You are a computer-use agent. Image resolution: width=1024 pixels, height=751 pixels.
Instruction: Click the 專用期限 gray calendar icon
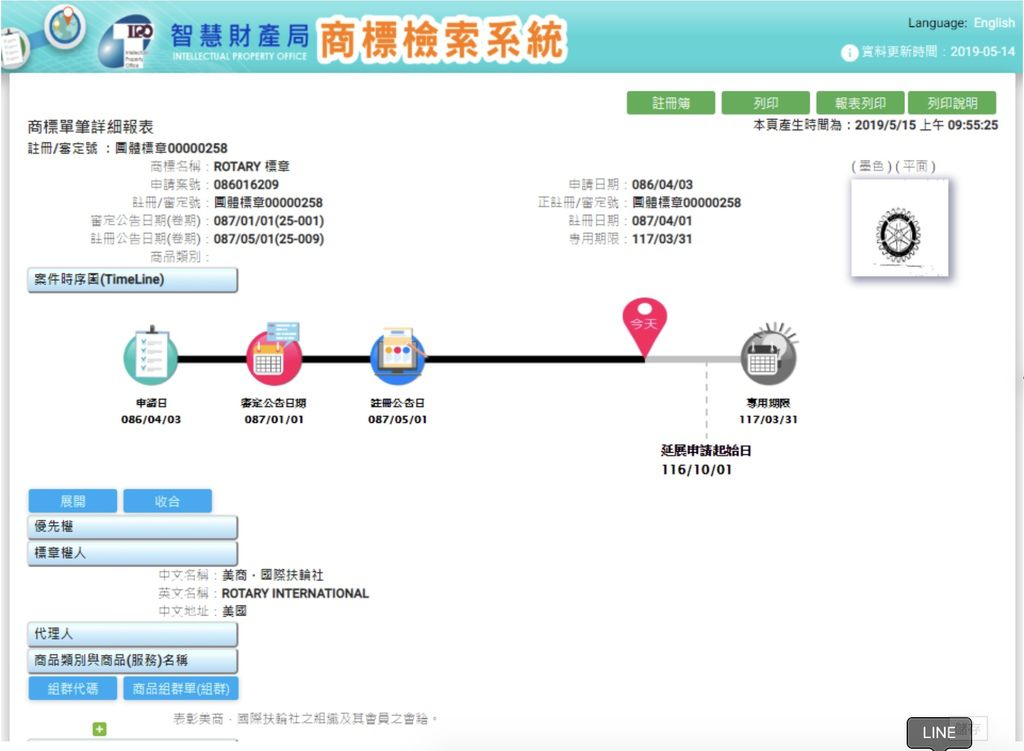point(769,353)
